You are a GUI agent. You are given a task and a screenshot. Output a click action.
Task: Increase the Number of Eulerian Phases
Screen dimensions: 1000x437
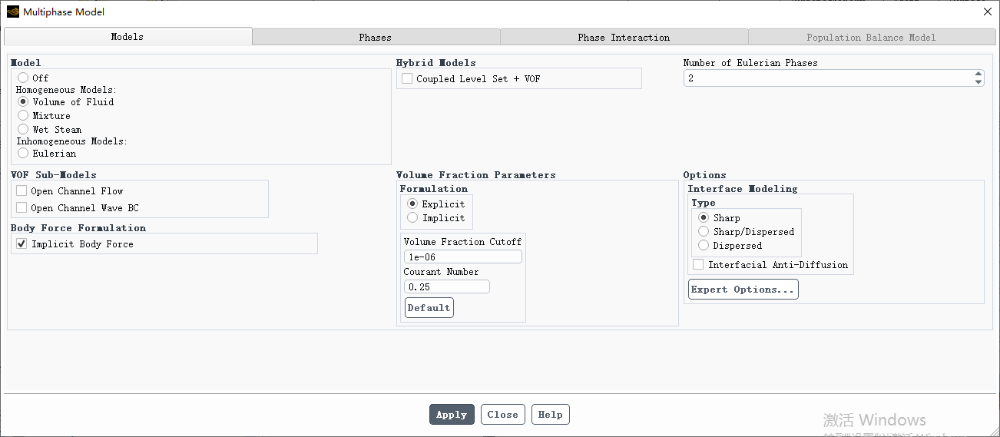pyautogui.click(x=978, y=73)
